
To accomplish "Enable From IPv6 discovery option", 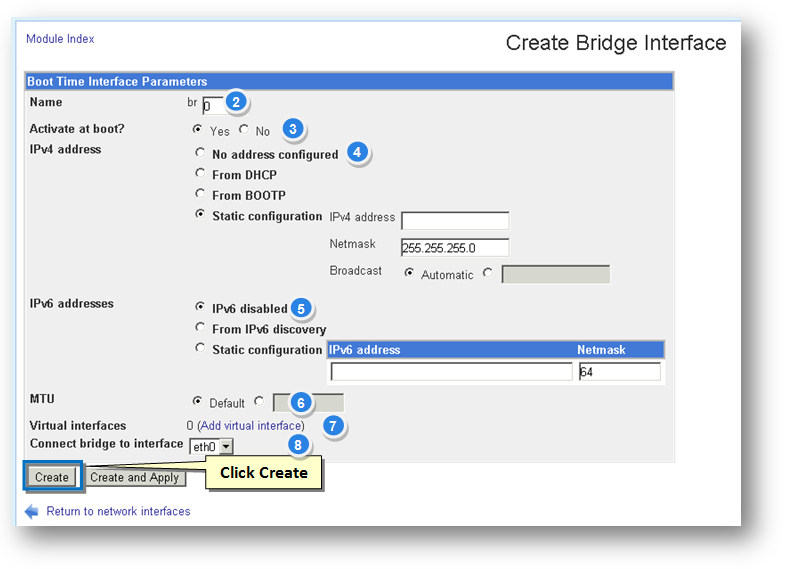I will click(200, 328).
